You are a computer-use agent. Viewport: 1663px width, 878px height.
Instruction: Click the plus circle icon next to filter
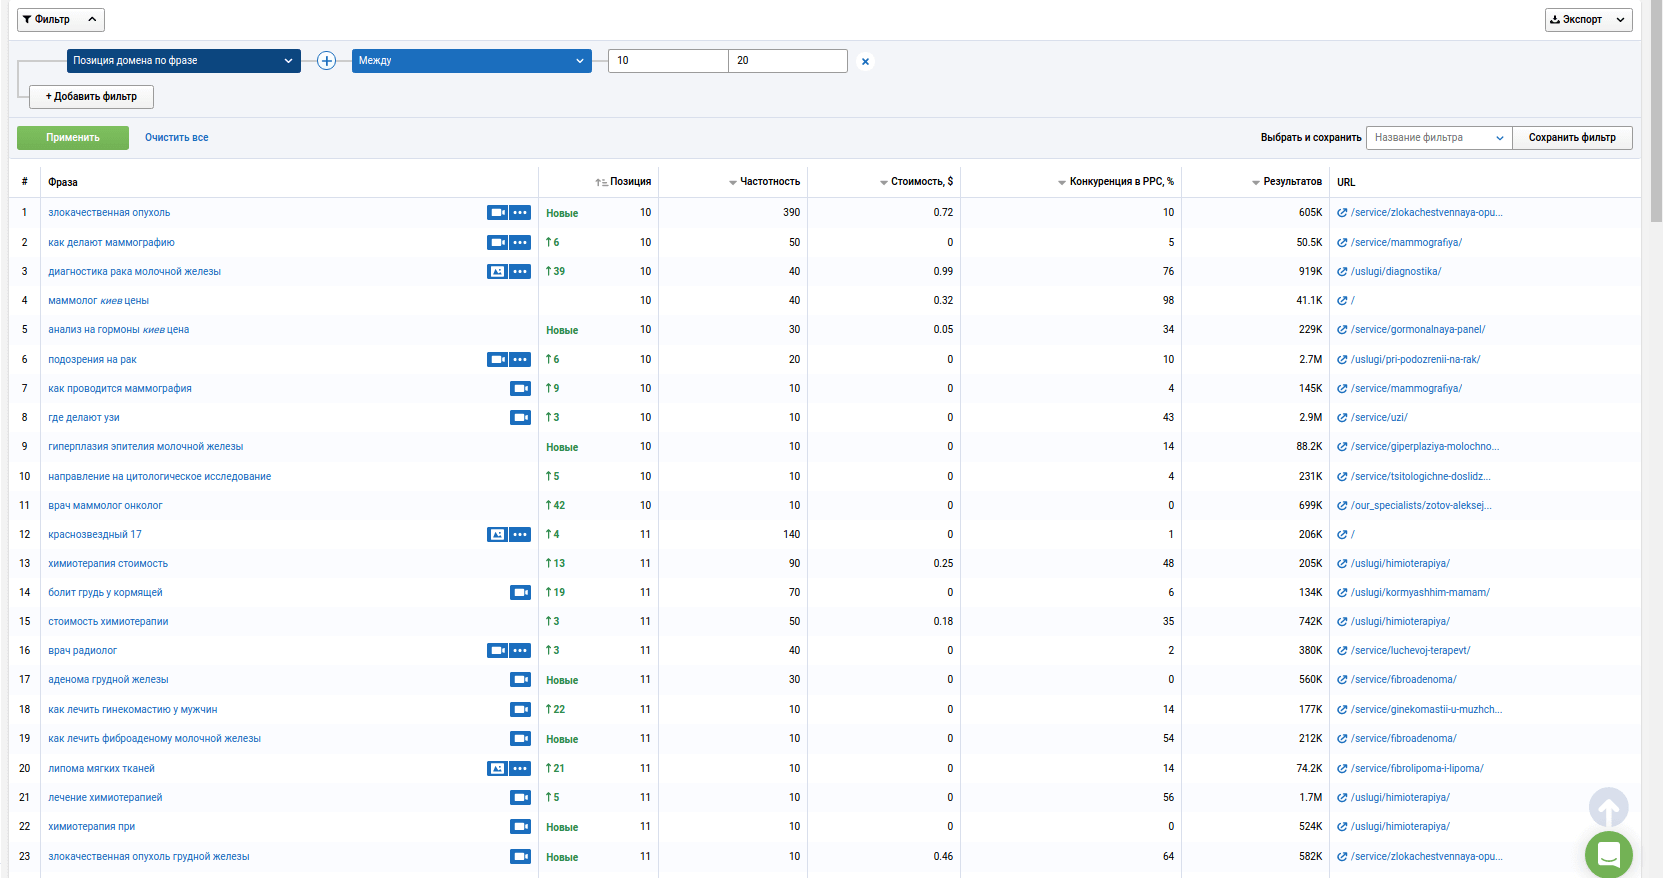point(326,61)
